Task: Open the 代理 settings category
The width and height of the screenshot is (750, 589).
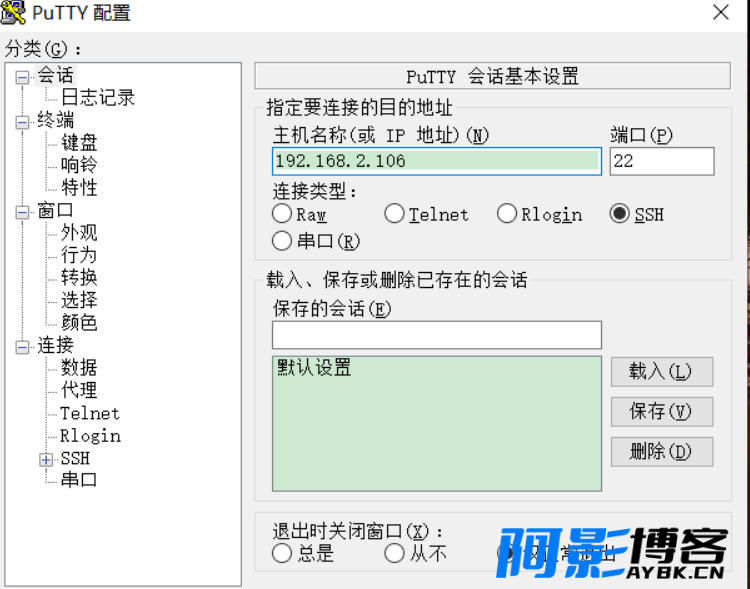Action: (x=79, y=390)
